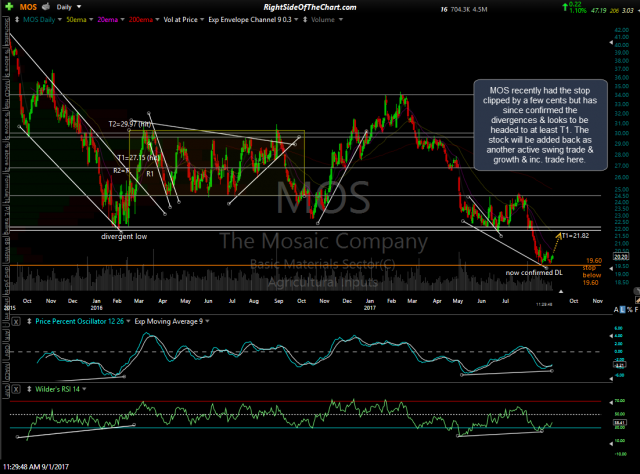Click the highlighted 20.20 current price label
The height and width of the screenshot is (474, 640).
coord(620,256)
